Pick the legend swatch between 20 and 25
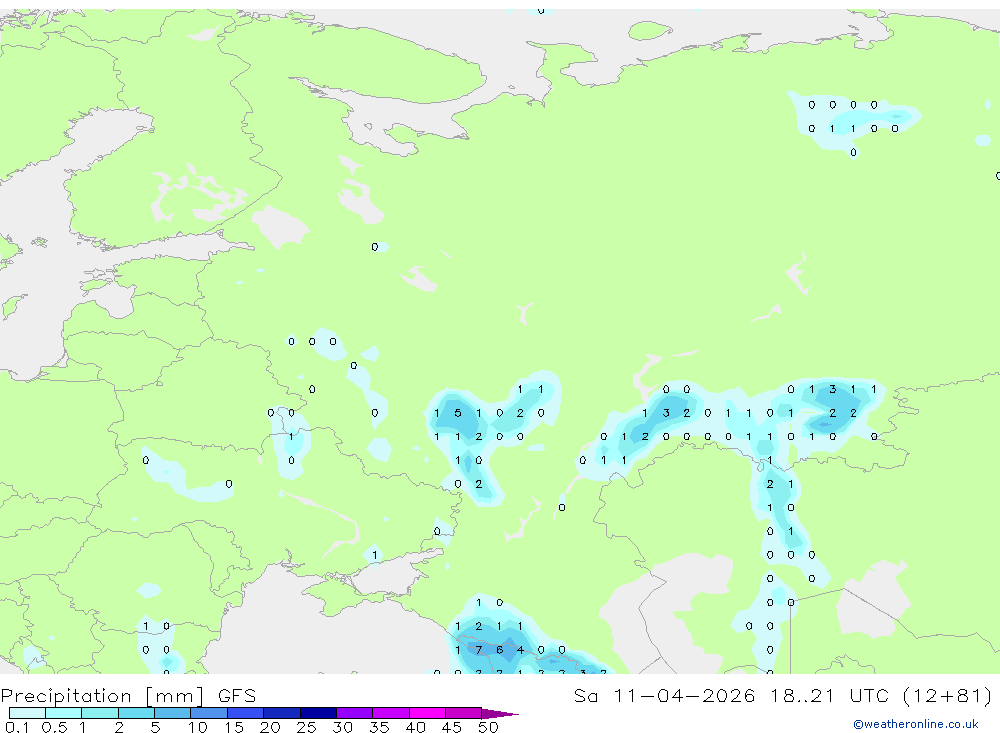The width and height of the screenshot is (1000, 733). (x=282, y=713)
